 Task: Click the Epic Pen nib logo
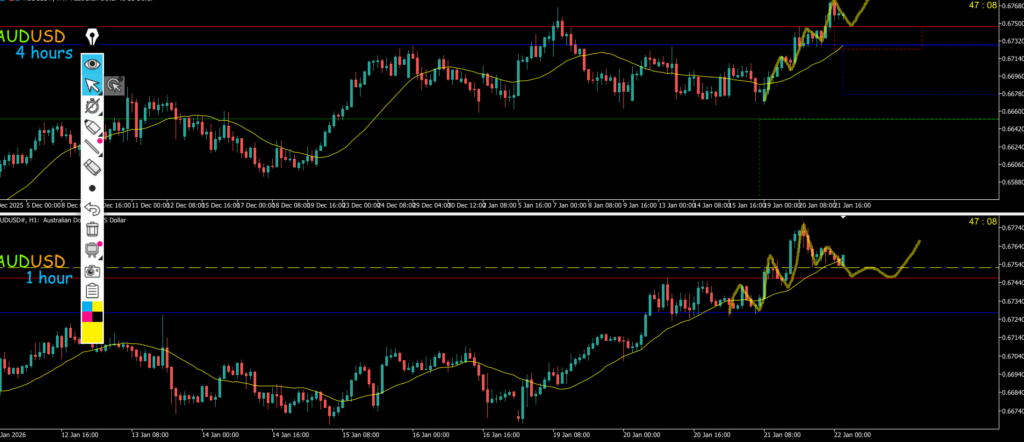click(x=92, y=37)
